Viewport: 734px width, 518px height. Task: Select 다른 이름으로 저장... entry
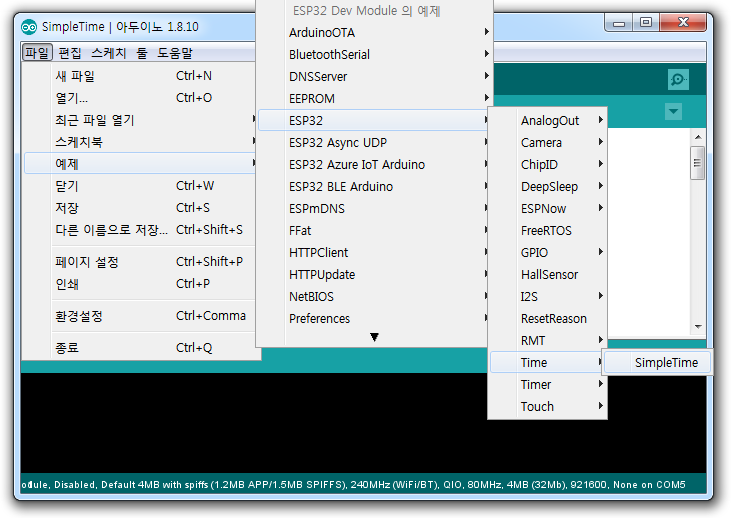coord(140,230)
